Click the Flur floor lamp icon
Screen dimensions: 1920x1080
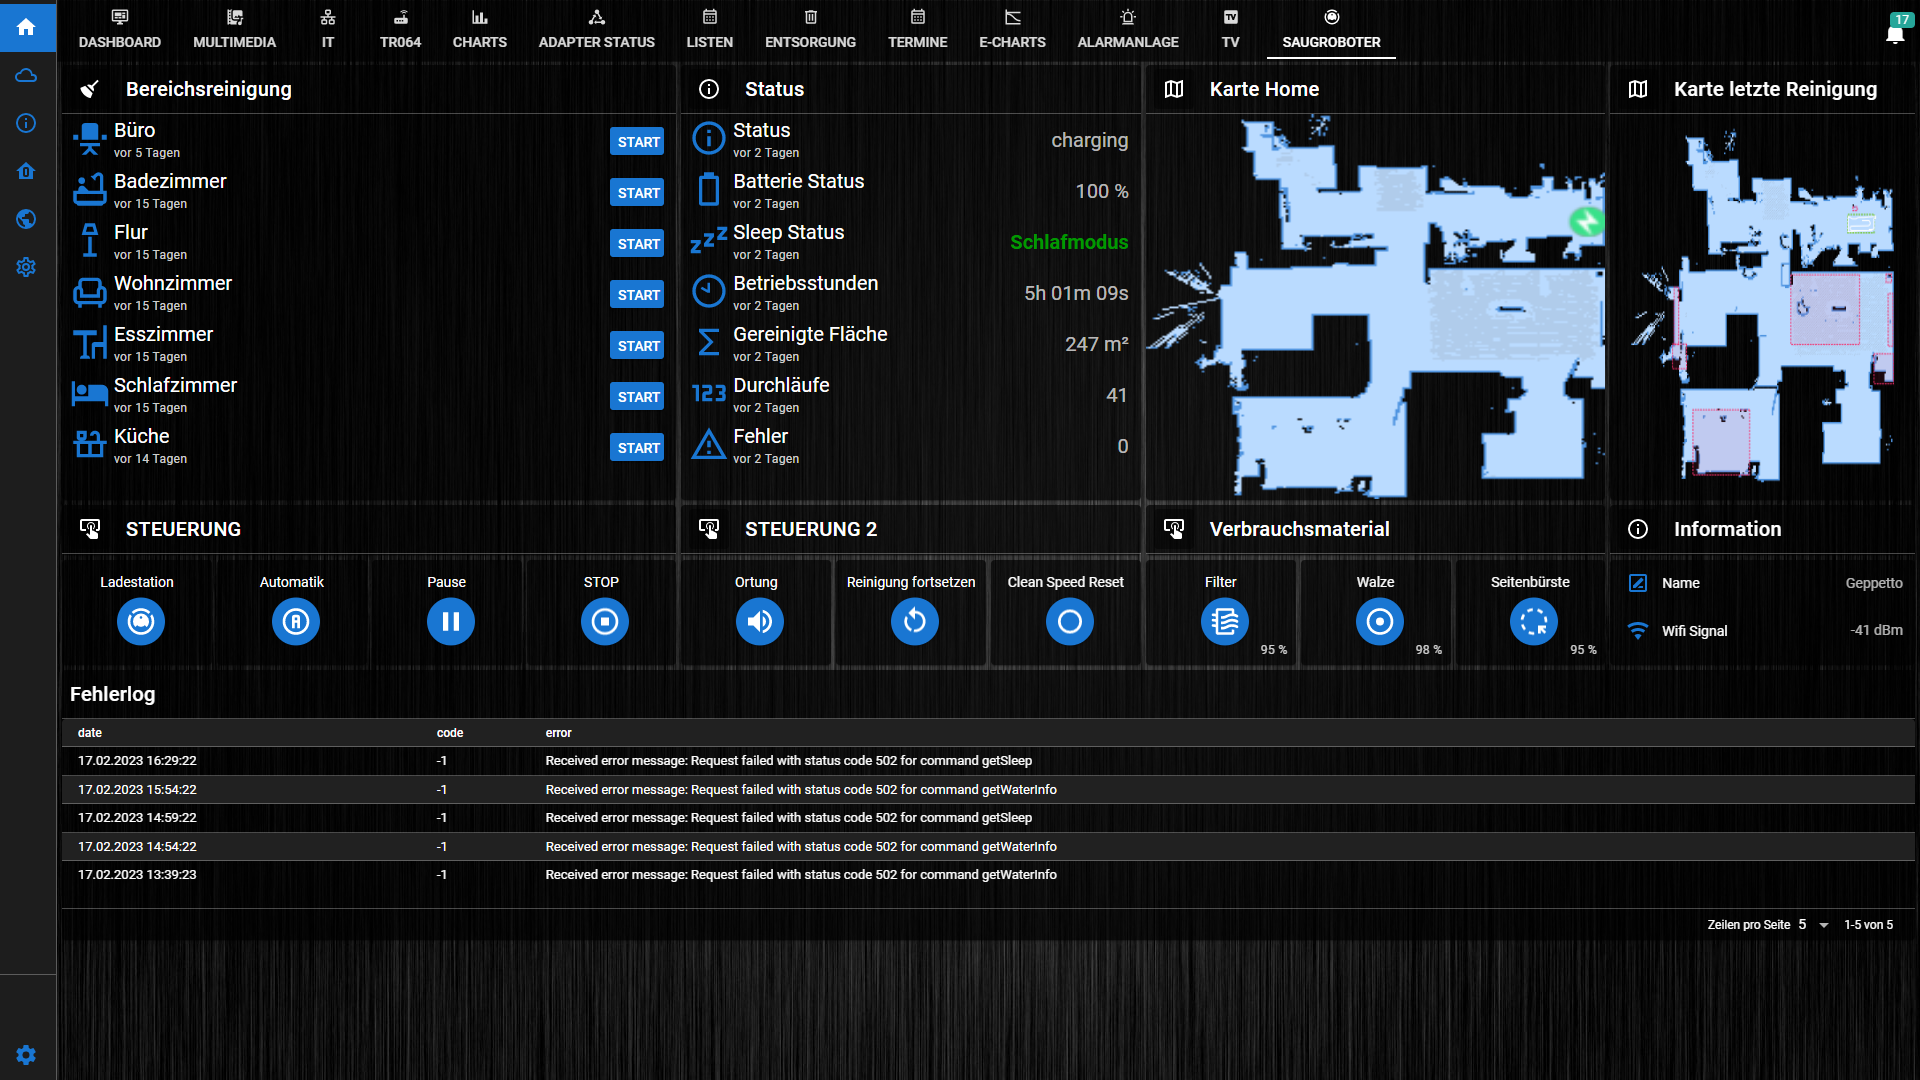pos(90,241)
